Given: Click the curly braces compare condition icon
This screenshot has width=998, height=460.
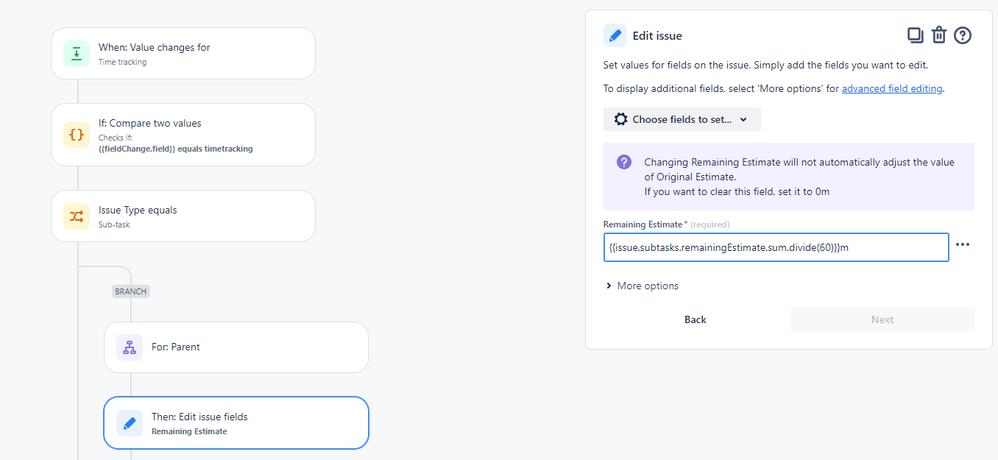Looking at the screenshot, I should pos(76,135).
